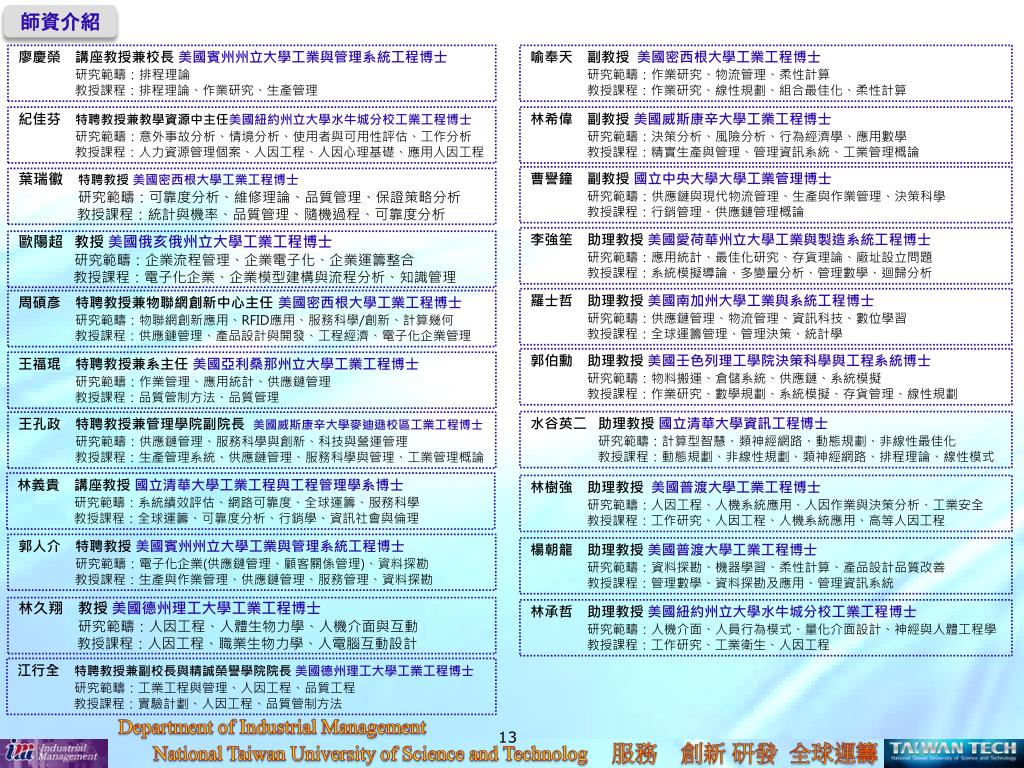
Task: Click 郭人介's research line starting 電子化企業
Action: [252, 563]
